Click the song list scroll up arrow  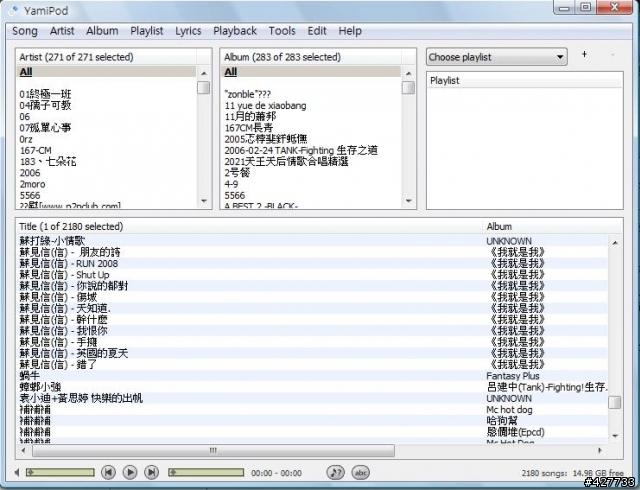[615, 243]
